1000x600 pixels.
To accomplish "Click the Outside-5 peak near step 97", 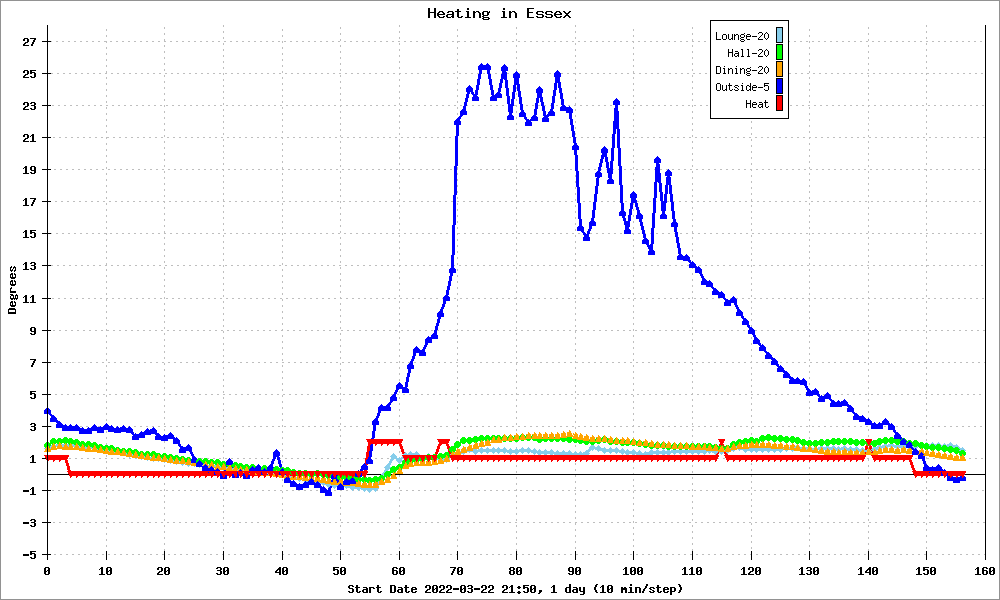I will pyautogui.click(x=616, y=102).
